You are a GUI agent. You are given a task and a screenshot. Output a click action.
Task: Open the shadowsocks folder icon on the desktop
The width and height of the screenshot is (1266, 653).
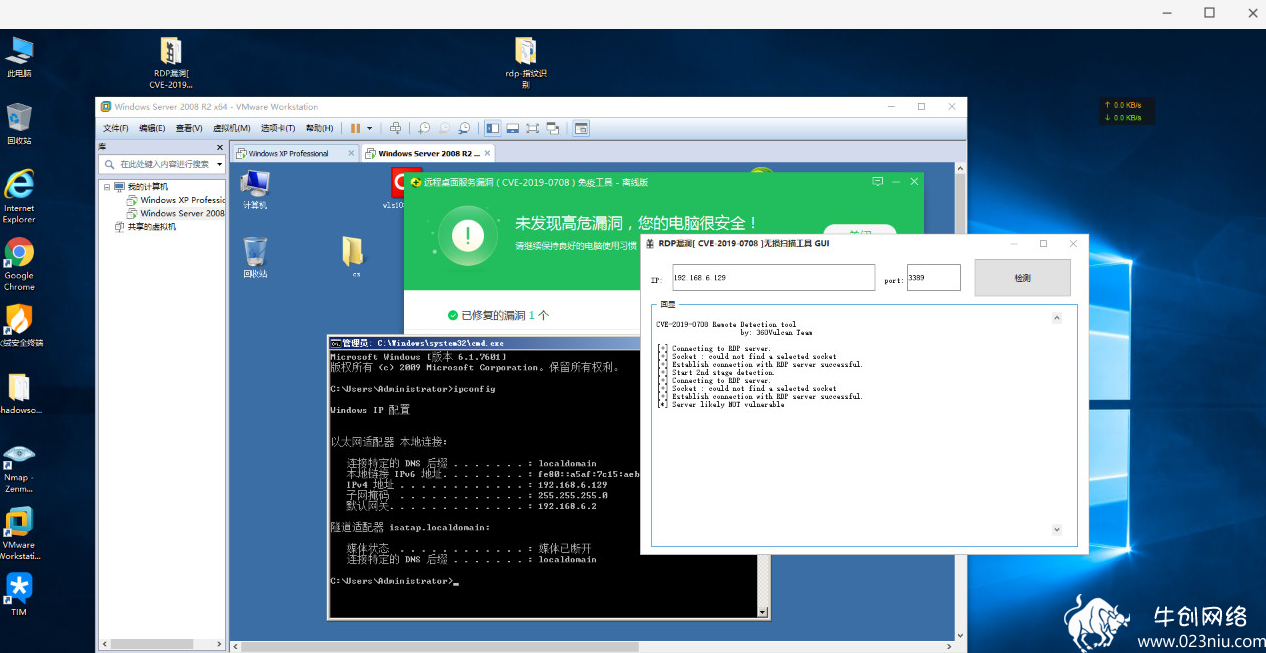click(19, 395)
